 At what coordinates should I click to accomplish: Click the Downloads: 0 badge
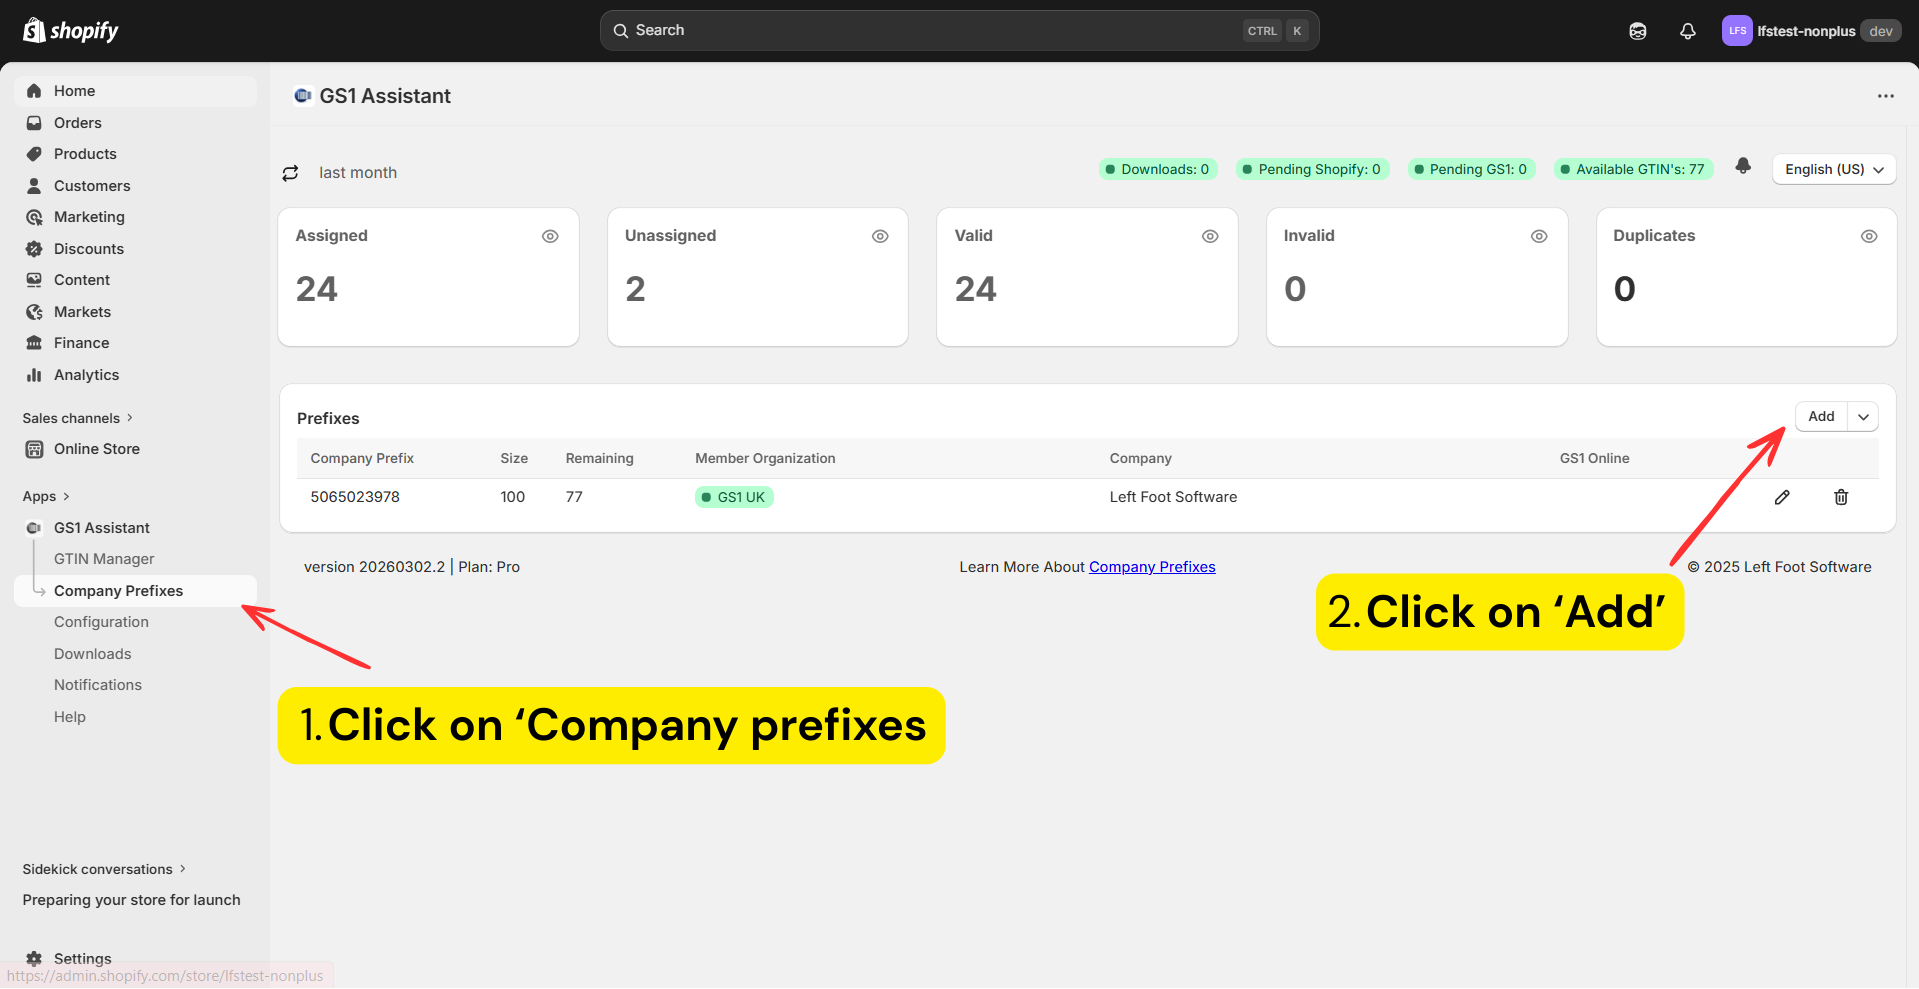coord(1158,169)
